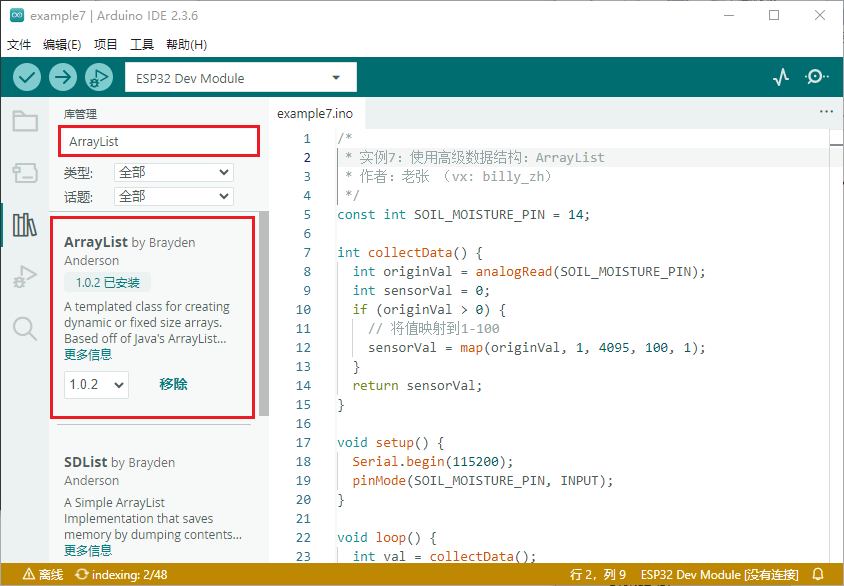This screenshot has height=586, width=844.
Task: Click the notification bell in status bar
Action: [818, 574]
